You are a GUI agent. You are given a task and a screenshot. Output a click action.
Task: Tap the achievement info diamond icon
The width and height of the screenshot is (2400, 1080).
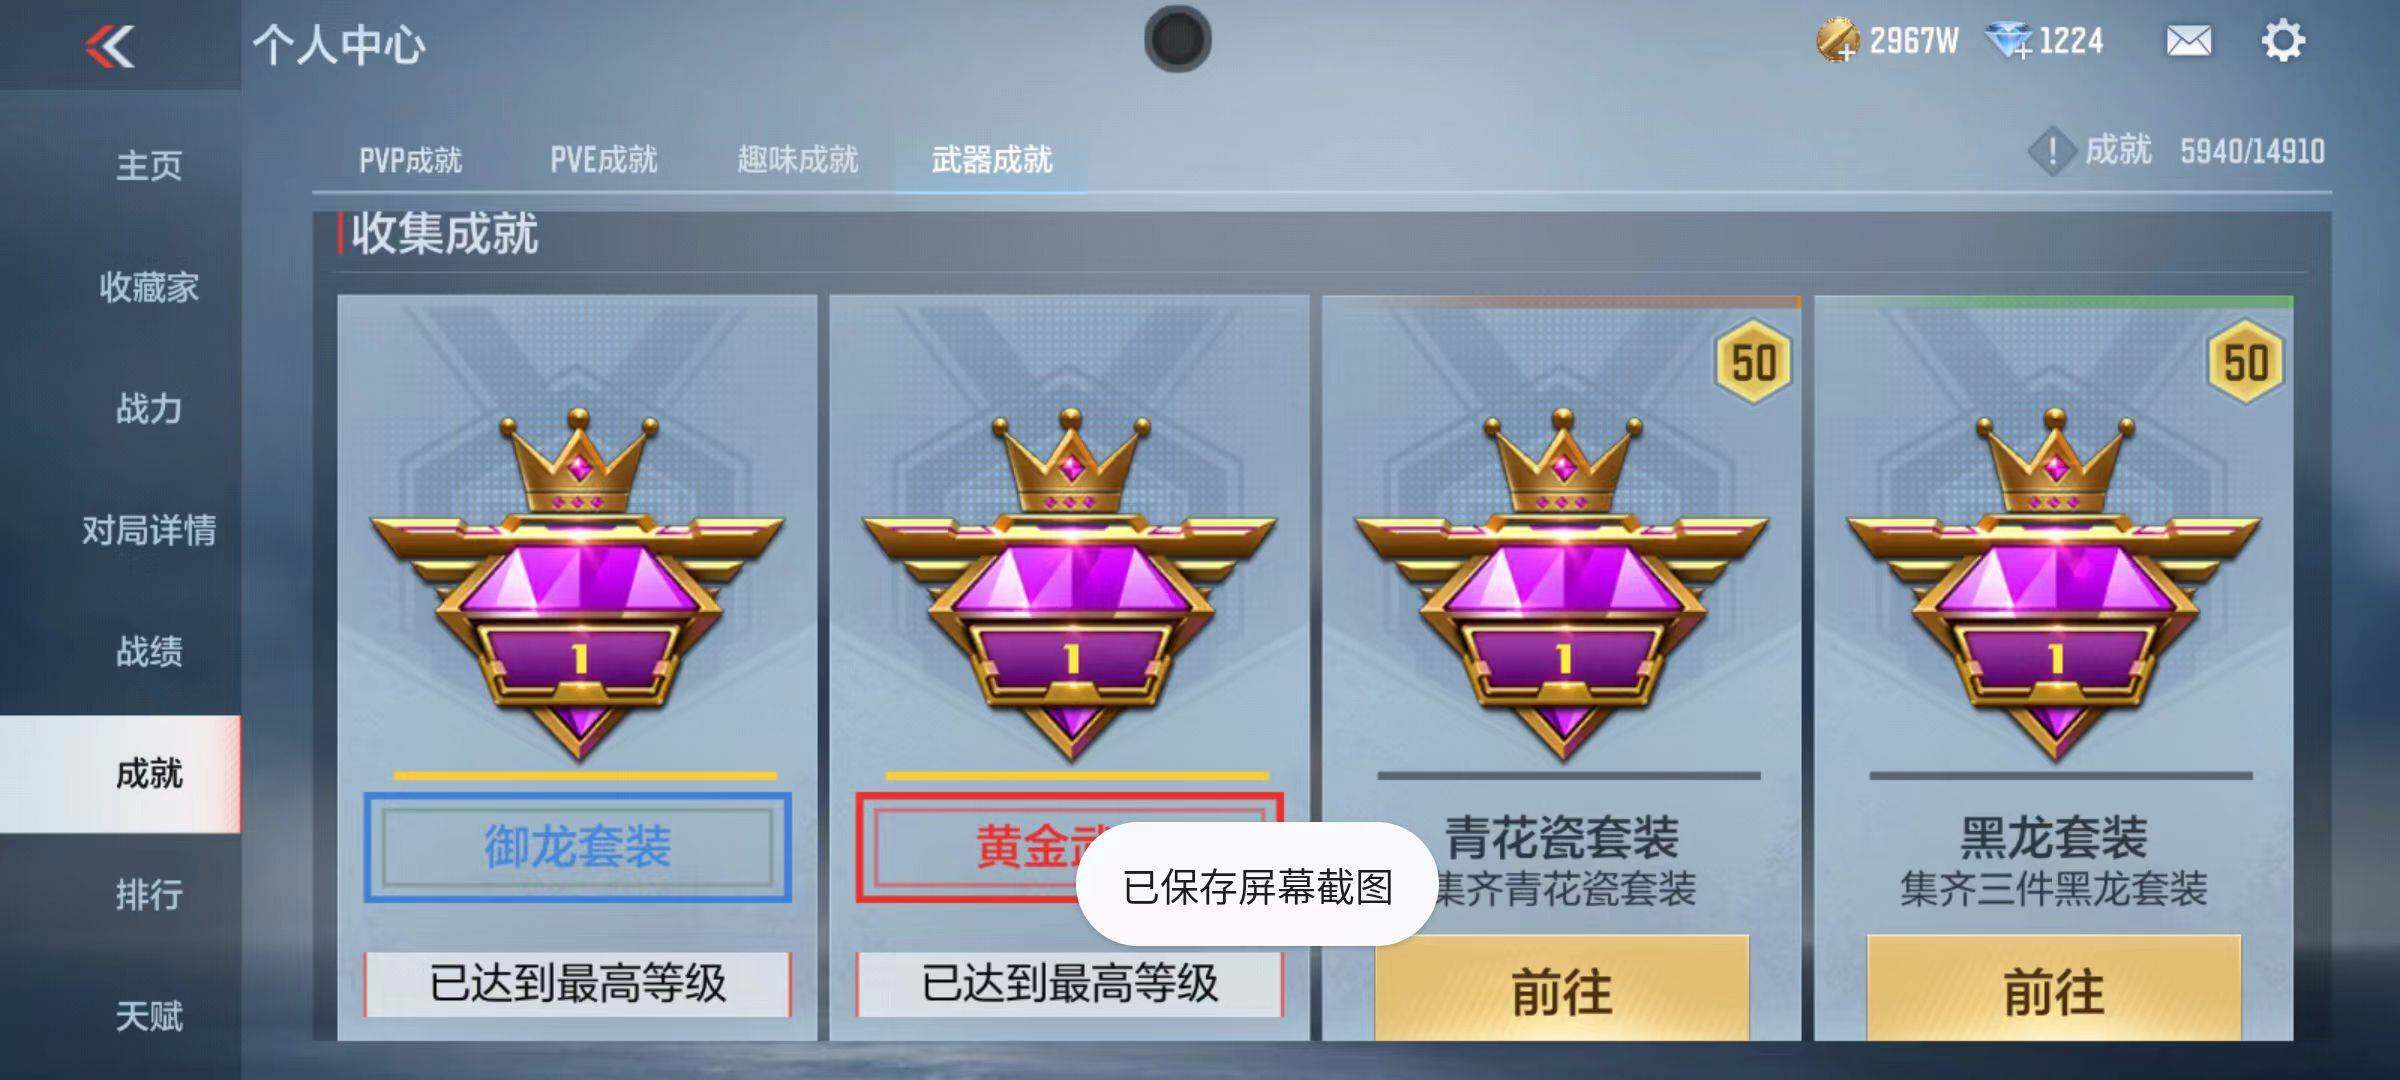coord(2052,152)
